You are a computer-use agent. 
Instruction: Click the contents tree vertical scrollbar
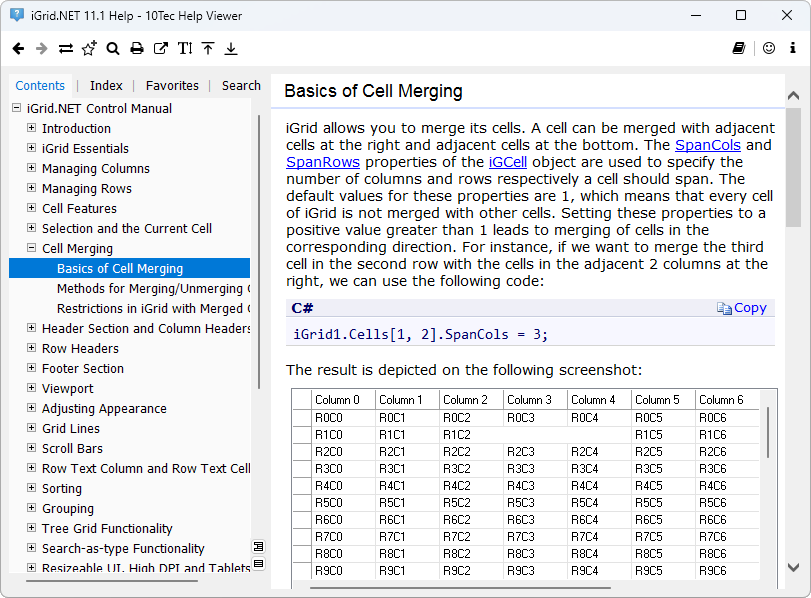click(x=259, y=252)
